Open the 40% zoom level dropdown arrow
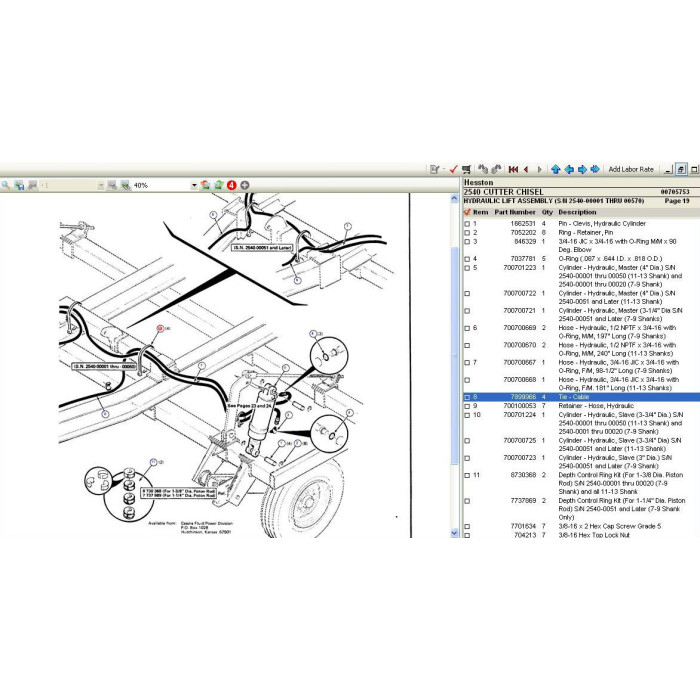The height and width of the screenshot is (700, 700). click(194, 185)
